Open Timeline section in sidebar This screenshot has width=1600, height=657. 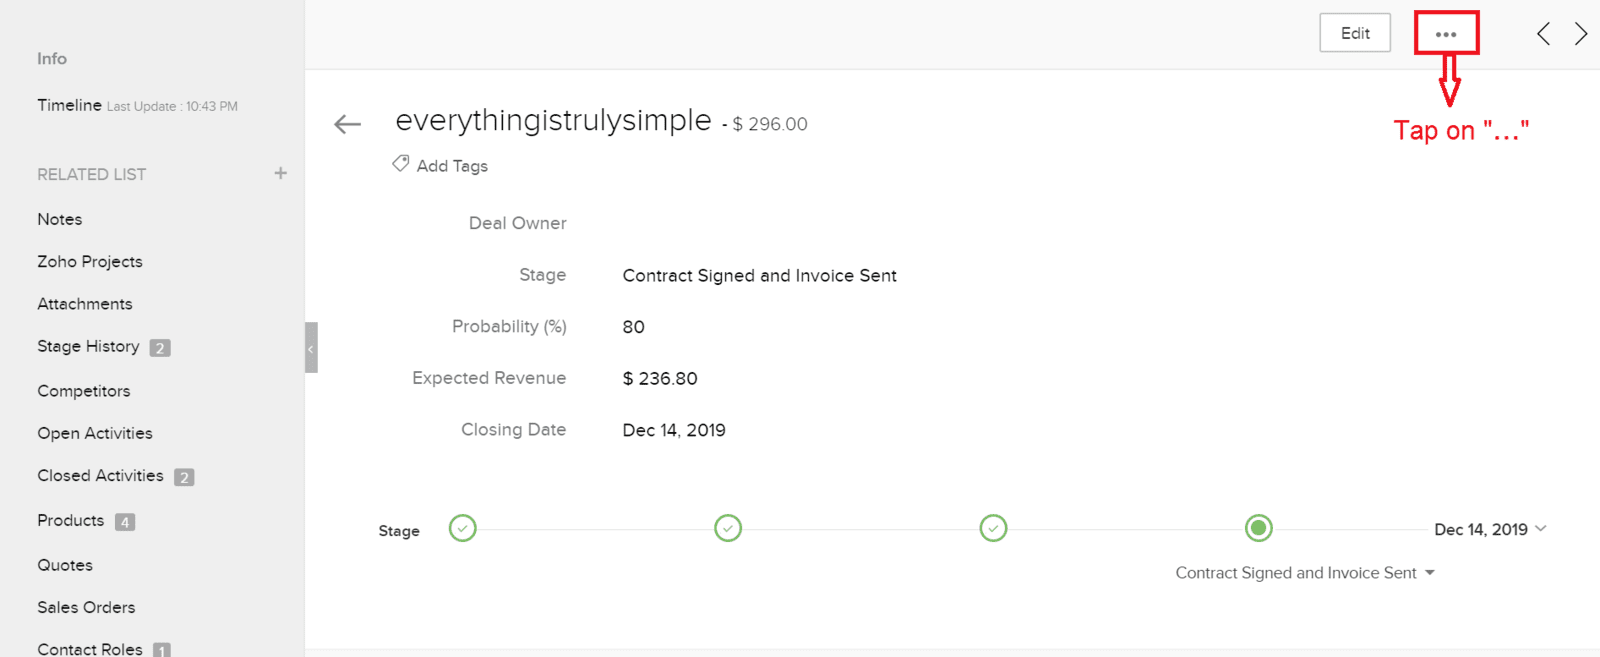tap(69, 105)
